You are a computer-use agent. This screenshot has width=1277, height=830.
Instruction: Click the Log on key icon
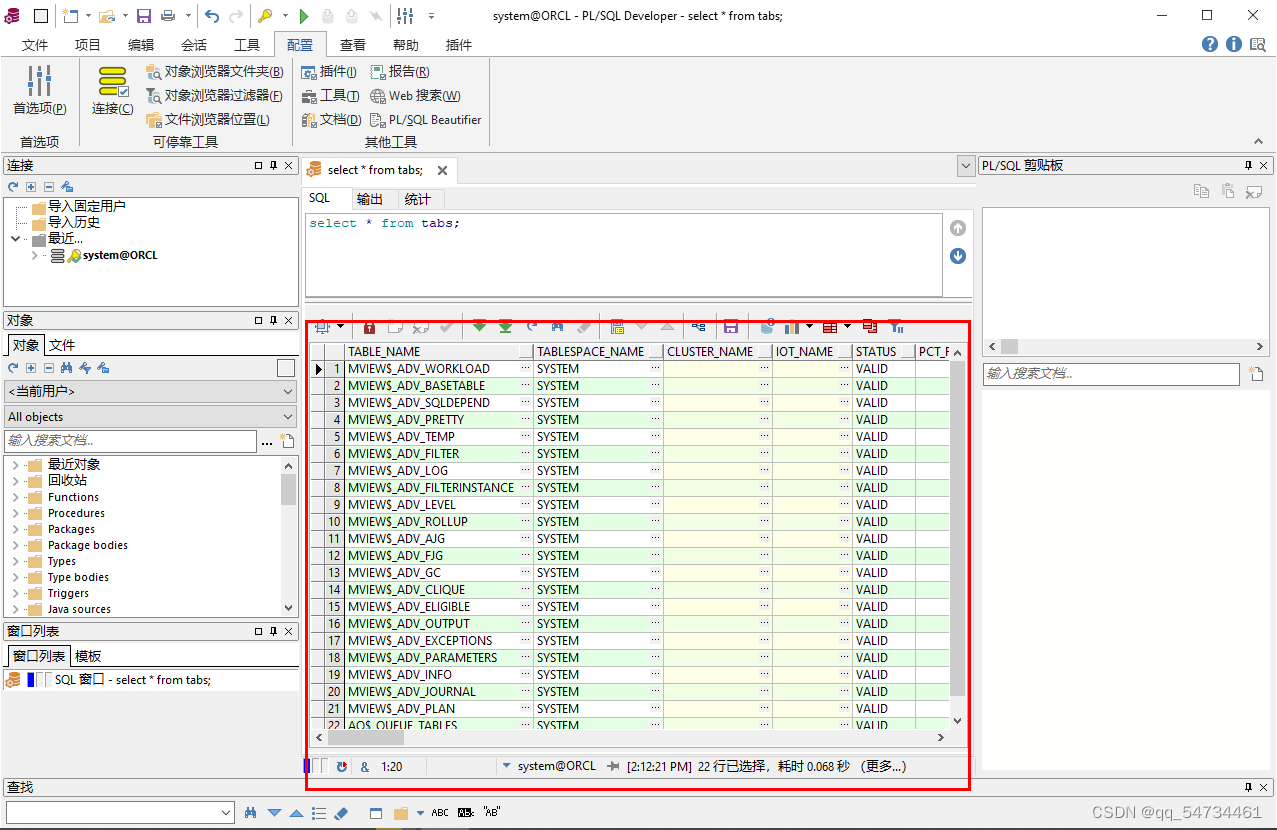[265, 15]
